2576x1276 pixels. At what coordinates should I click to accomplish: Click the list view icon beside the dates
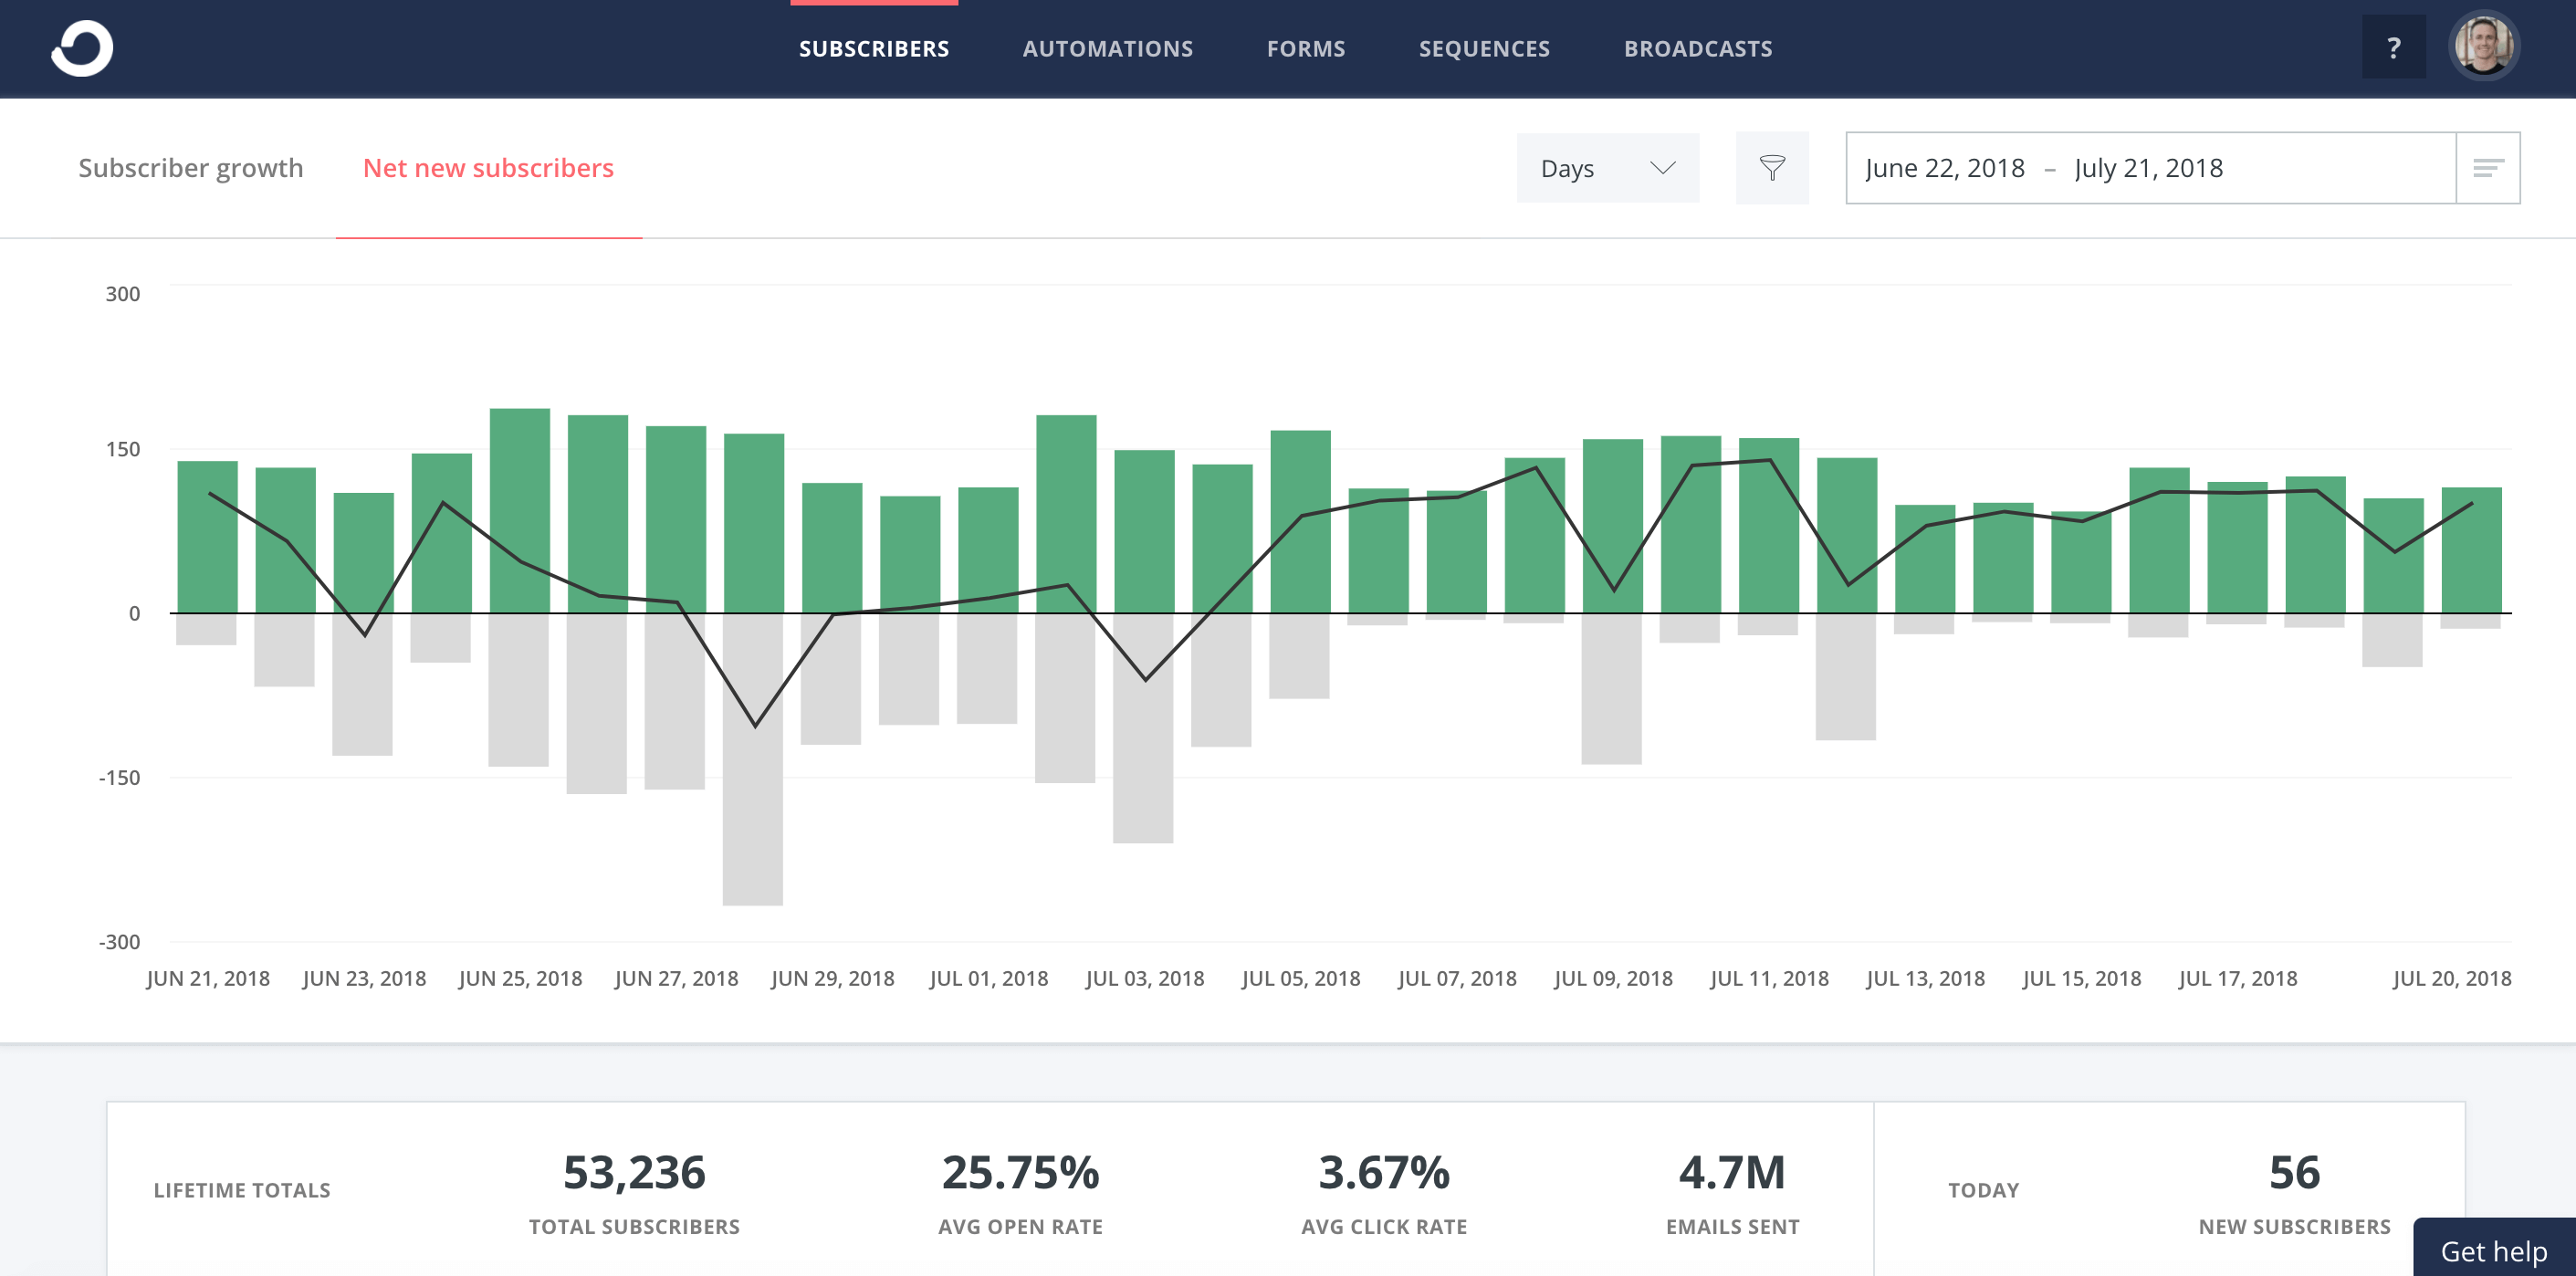2489,167
